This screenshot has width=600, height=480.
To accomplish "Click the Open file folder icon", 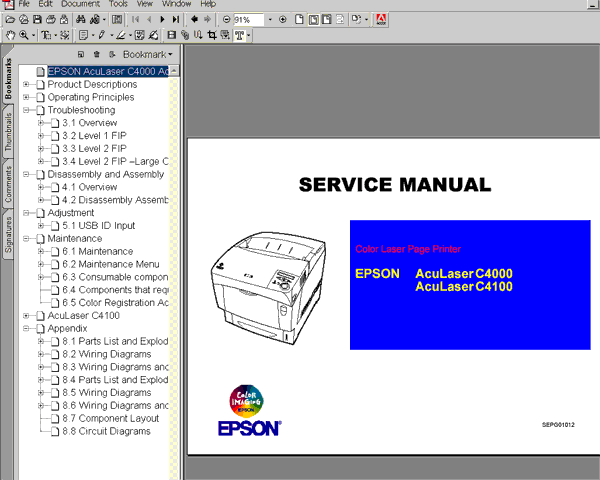I will pyautogui.click(x=10, y=20).
